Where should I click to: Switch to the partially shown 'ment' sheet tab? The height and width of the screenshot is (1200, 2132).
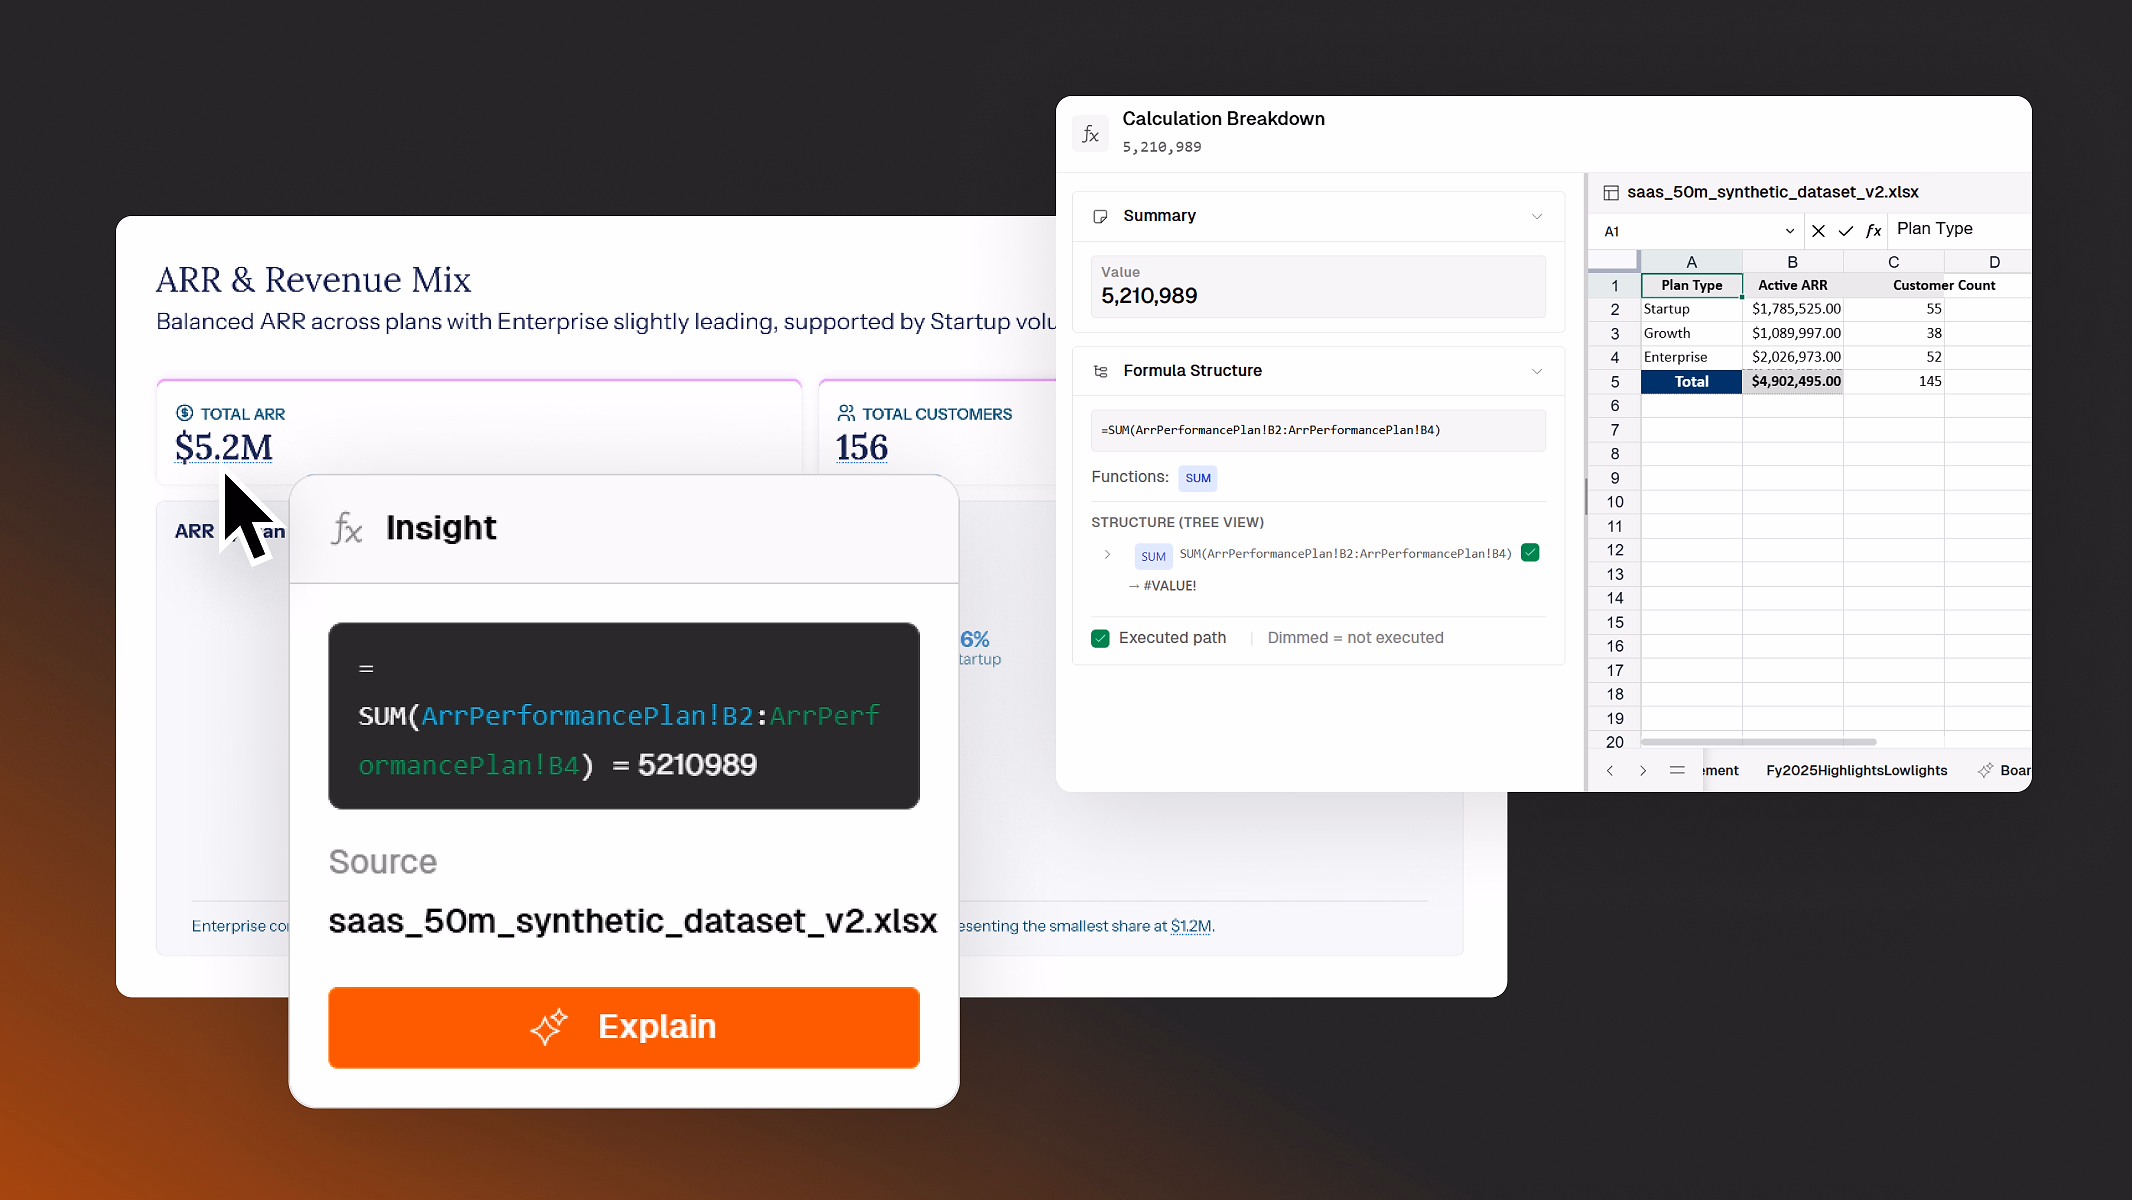pyautogui.click(x=1720, y=770)
